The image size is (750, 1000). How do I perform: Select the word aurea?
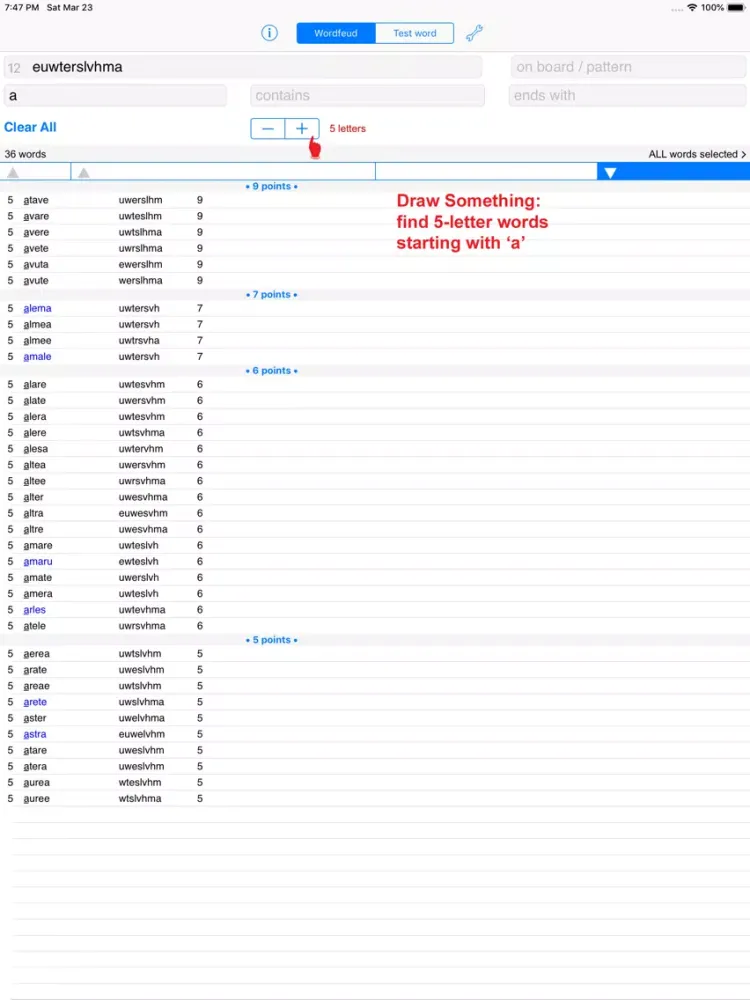(x=36, y=783)
